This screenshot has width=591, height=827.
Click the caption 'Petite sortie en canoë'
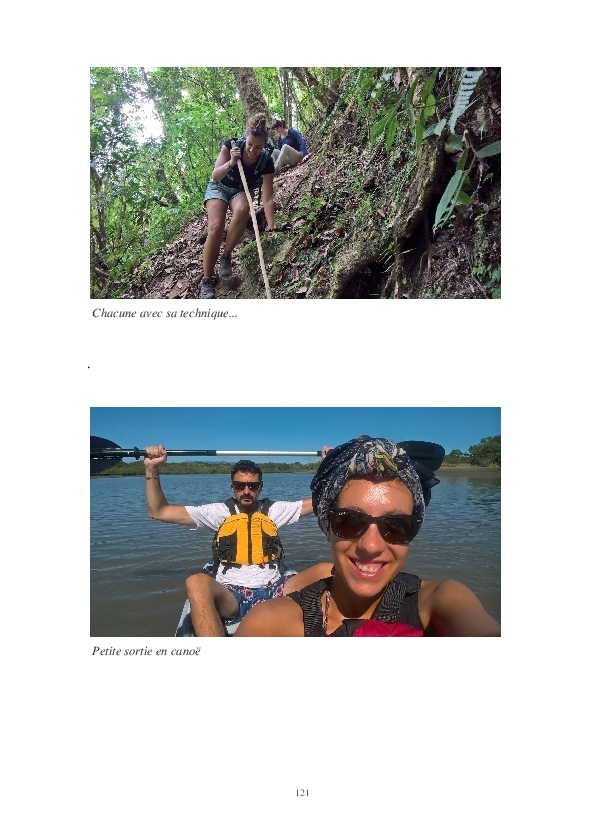tap(146, 651)
